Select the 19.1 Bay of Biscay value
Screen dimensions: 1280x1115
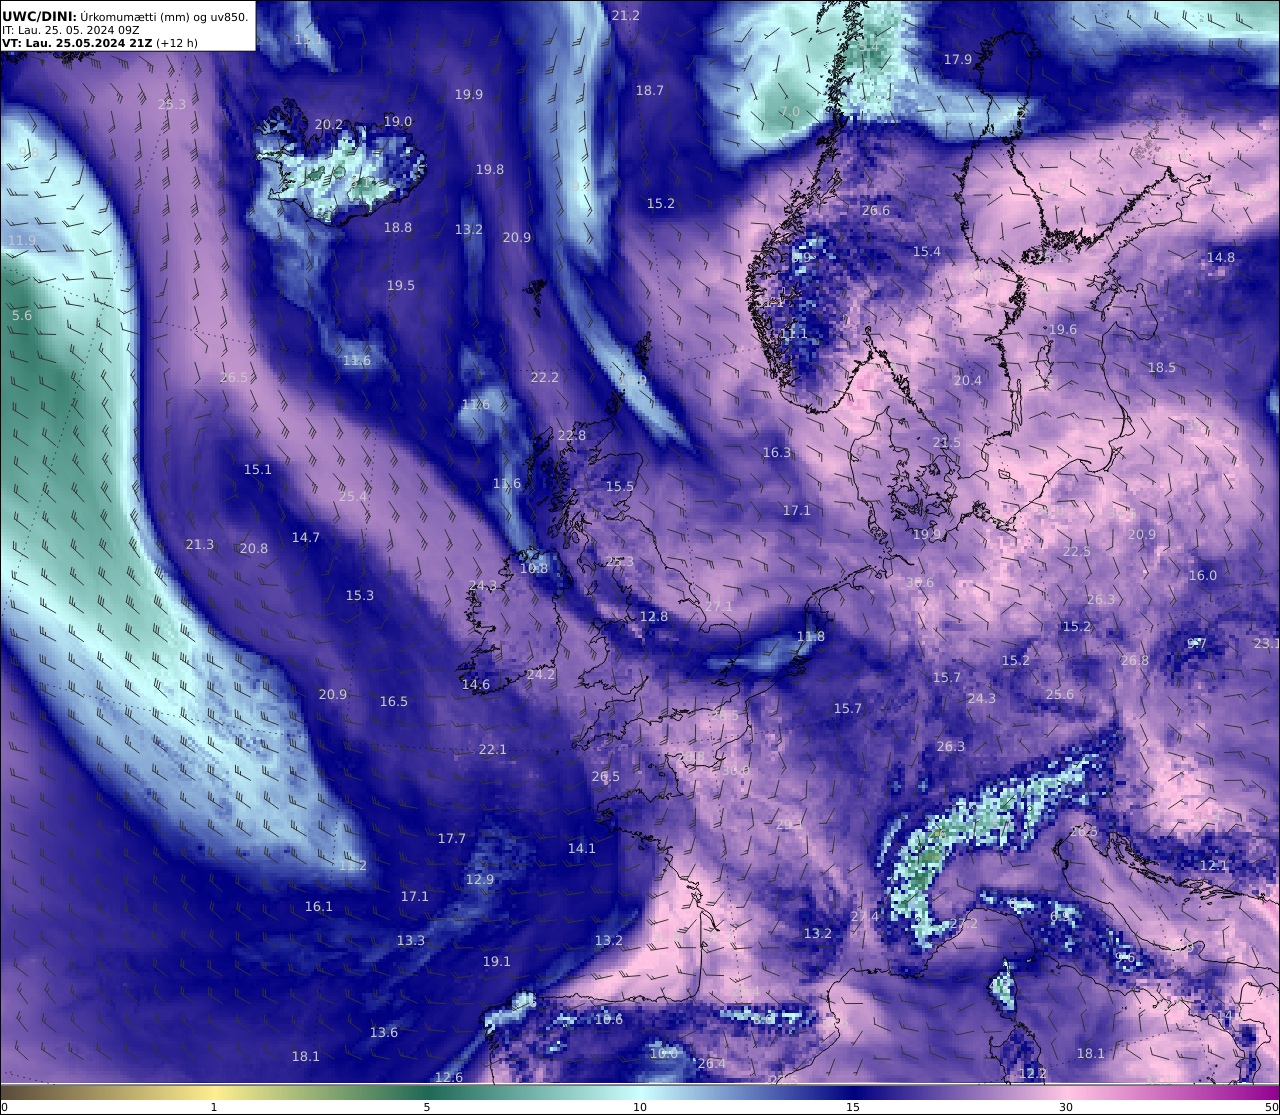(497, 961)
